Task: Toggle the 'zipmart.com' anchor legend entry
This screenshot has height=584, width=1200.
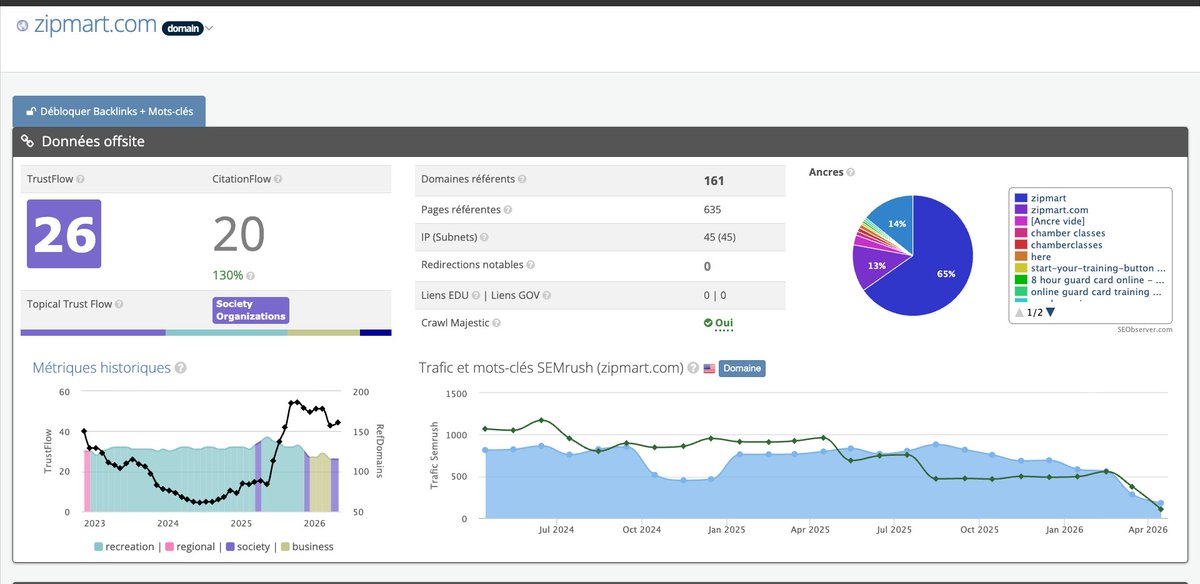Action: pos(1052,210)
